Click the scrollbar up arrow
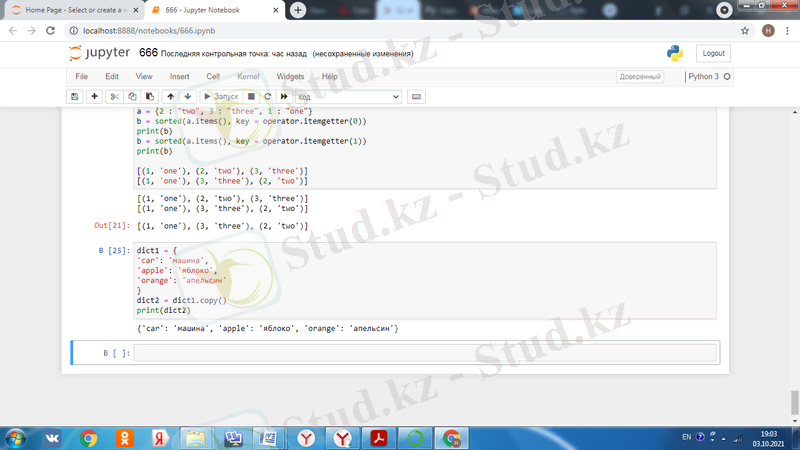Viewport: 800px width, 450px height. click(795, 112)
